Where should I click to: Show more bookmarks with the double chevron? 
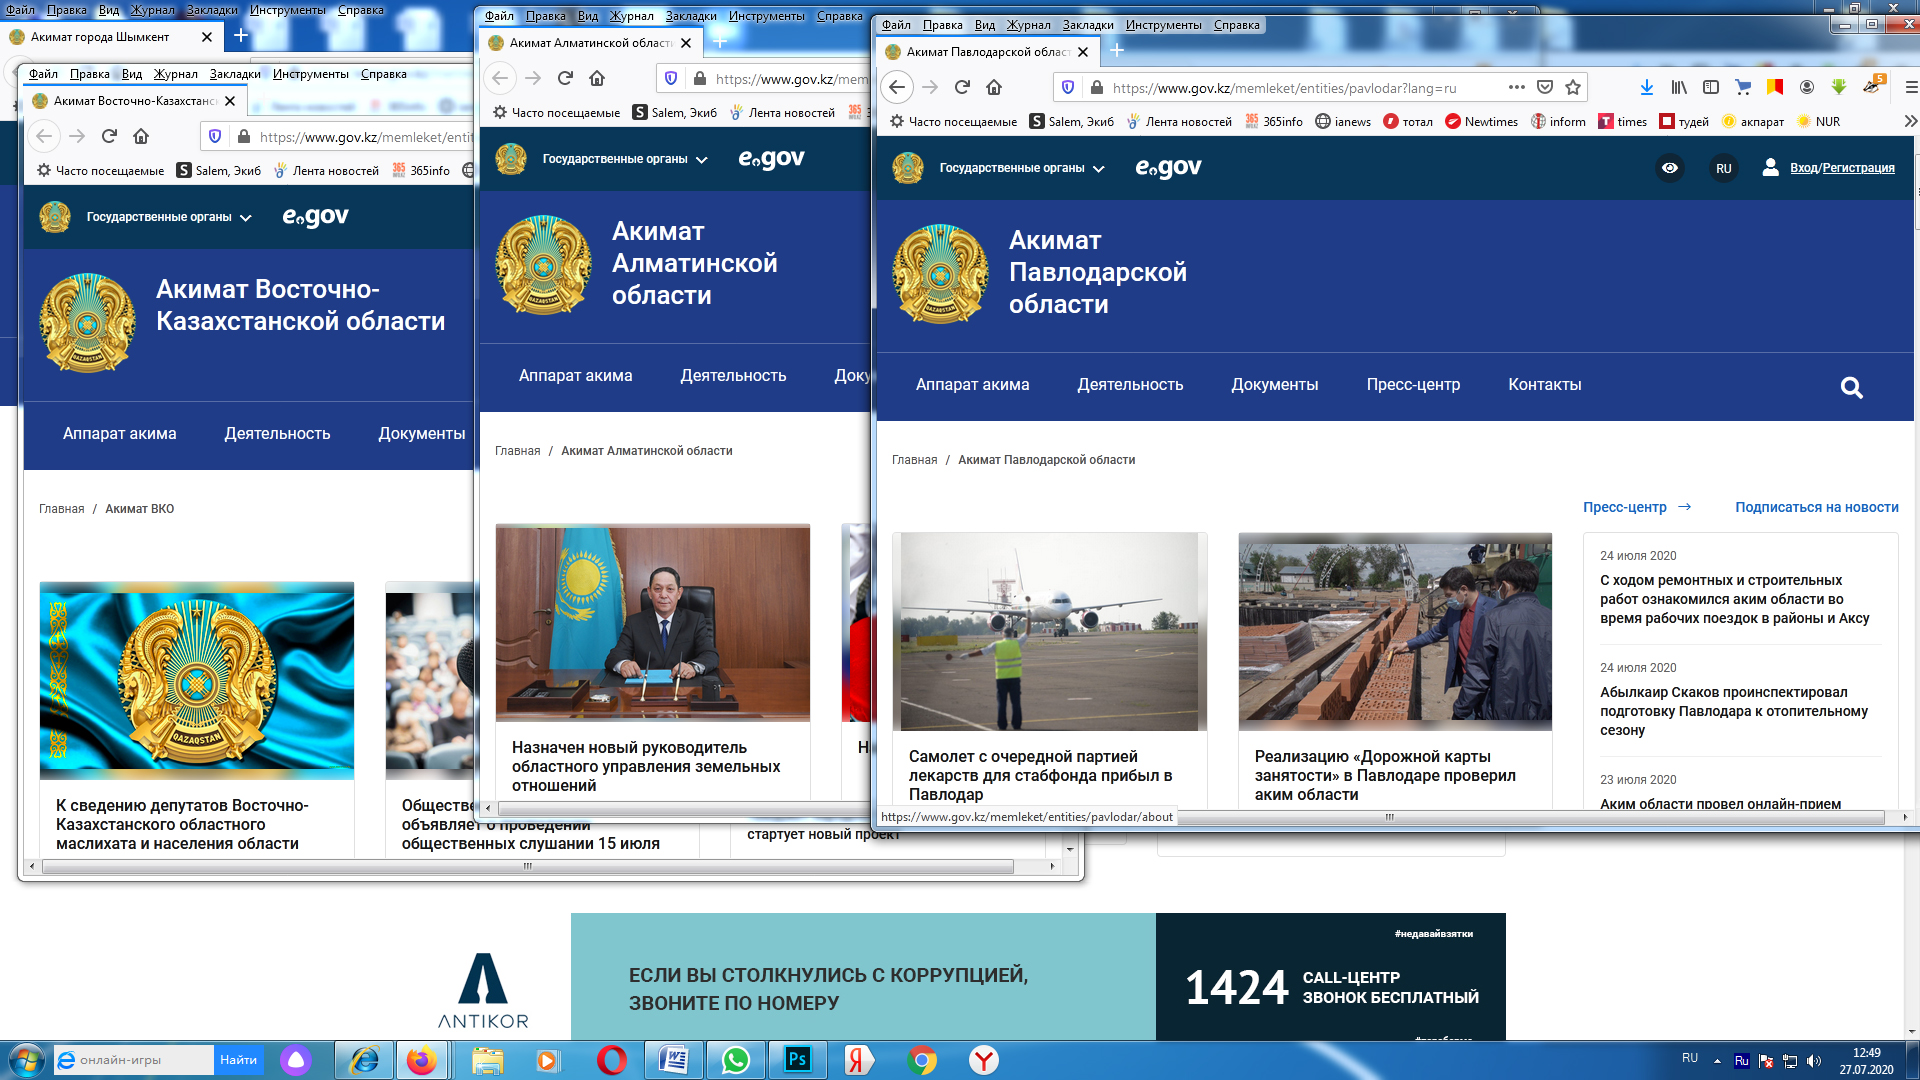click(x=1910, y=121)
